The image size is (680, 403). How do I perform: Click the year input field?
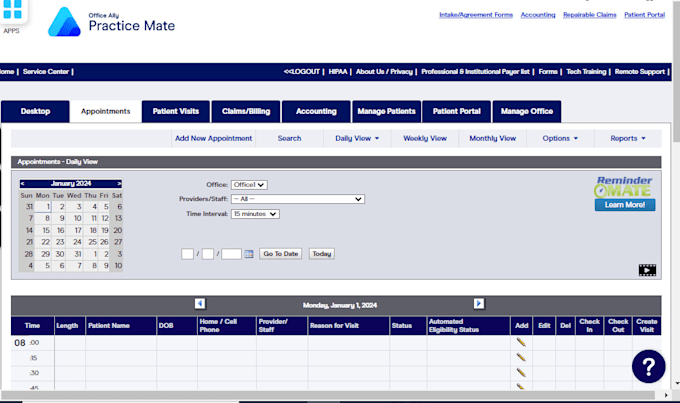(232, 254)
